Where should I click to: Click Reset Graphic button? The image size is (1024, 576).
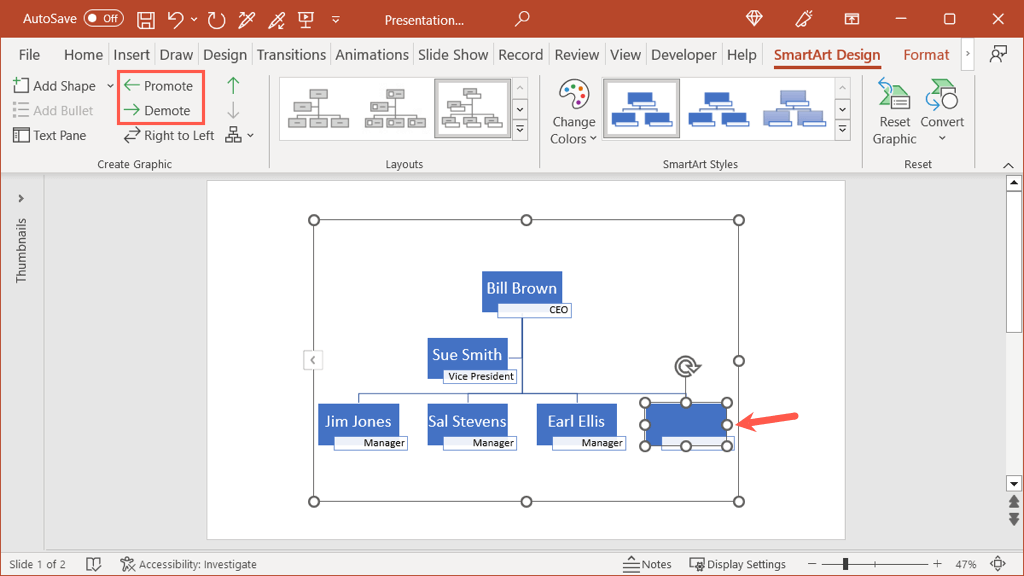point(895,112)
